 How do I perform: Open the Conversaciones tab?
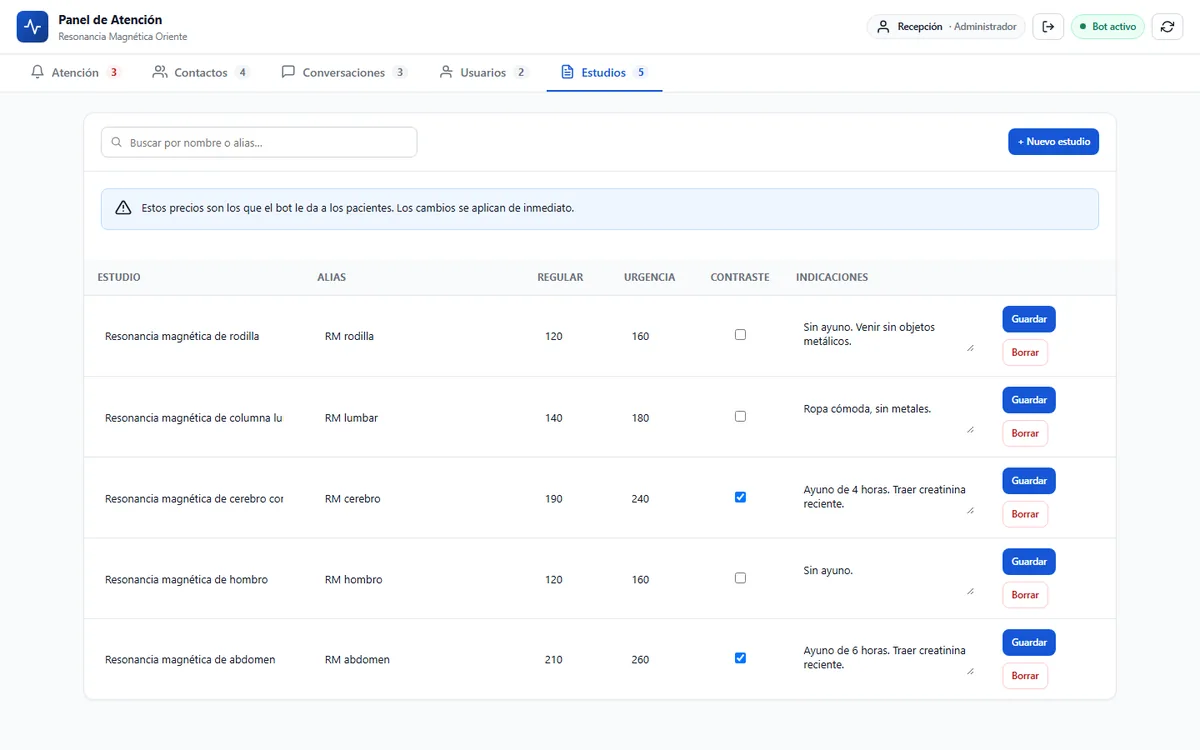[344, 73]
